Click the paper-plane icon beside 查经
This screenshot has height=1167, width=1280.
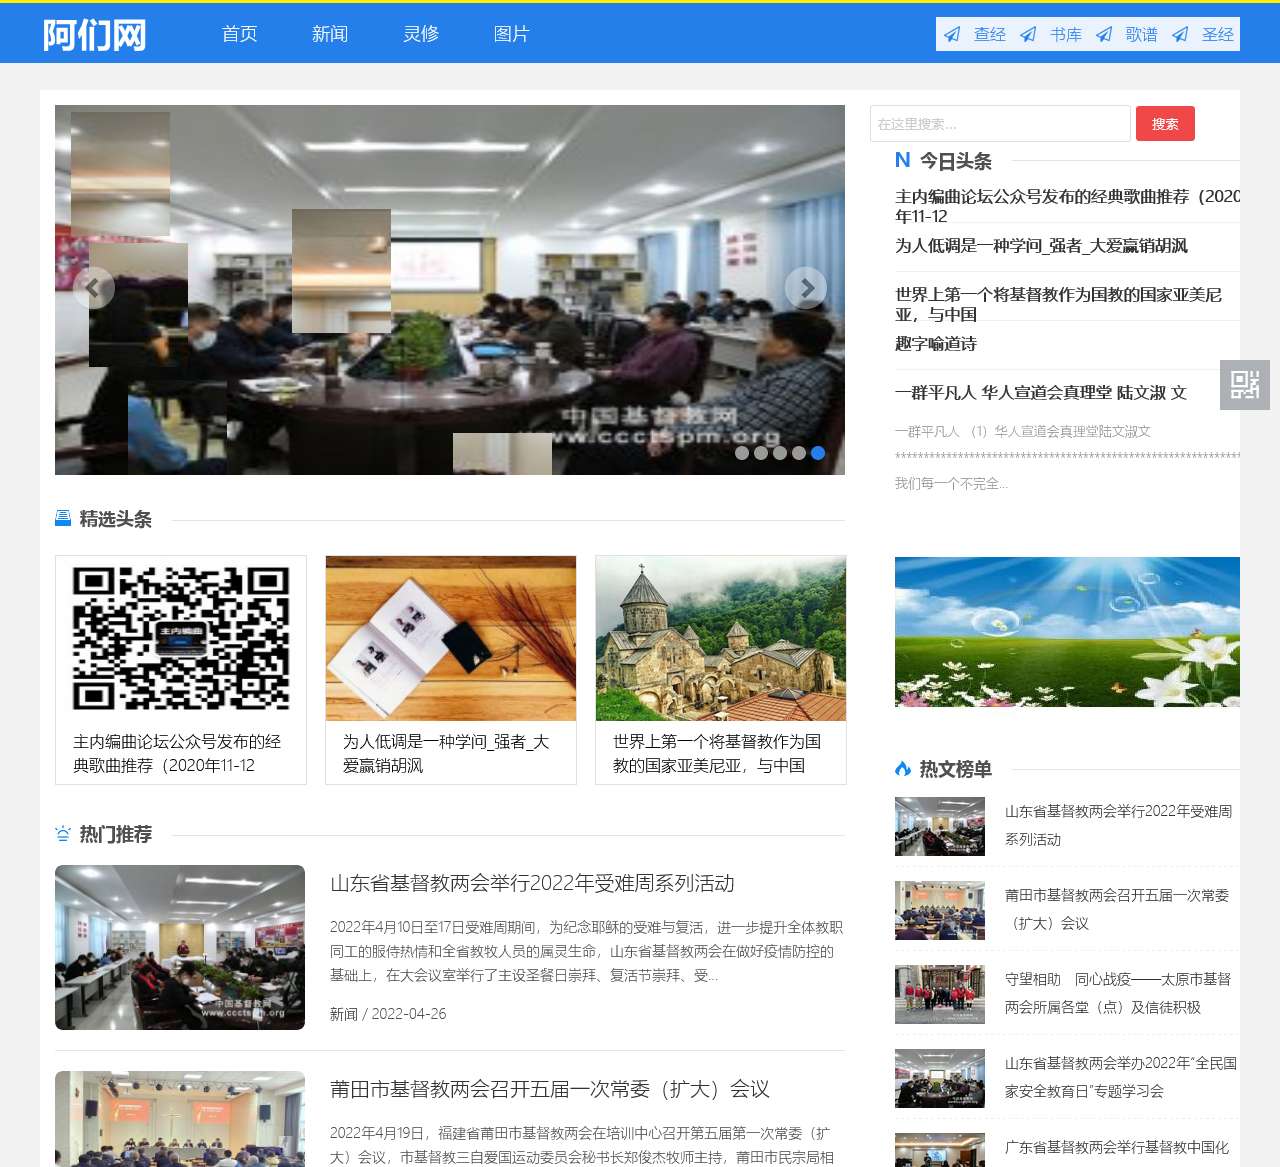pos(953,34)
